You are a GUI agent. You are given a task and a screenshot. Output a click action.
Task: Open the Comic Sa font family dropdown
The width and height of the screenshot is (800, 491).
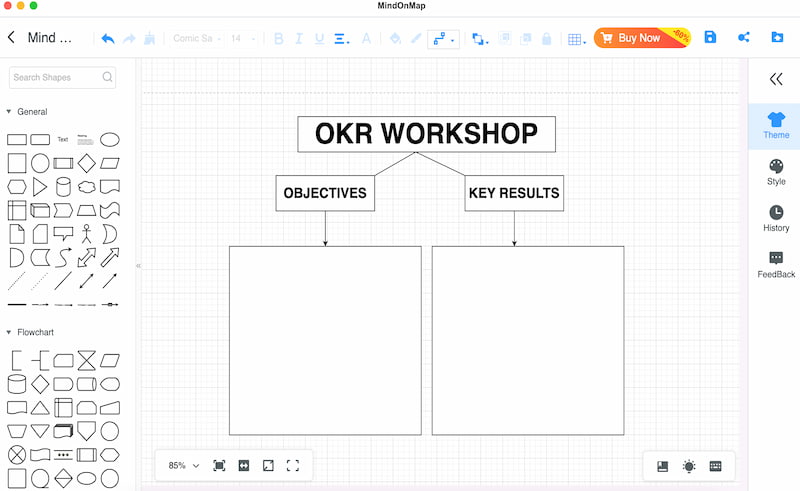197,38
